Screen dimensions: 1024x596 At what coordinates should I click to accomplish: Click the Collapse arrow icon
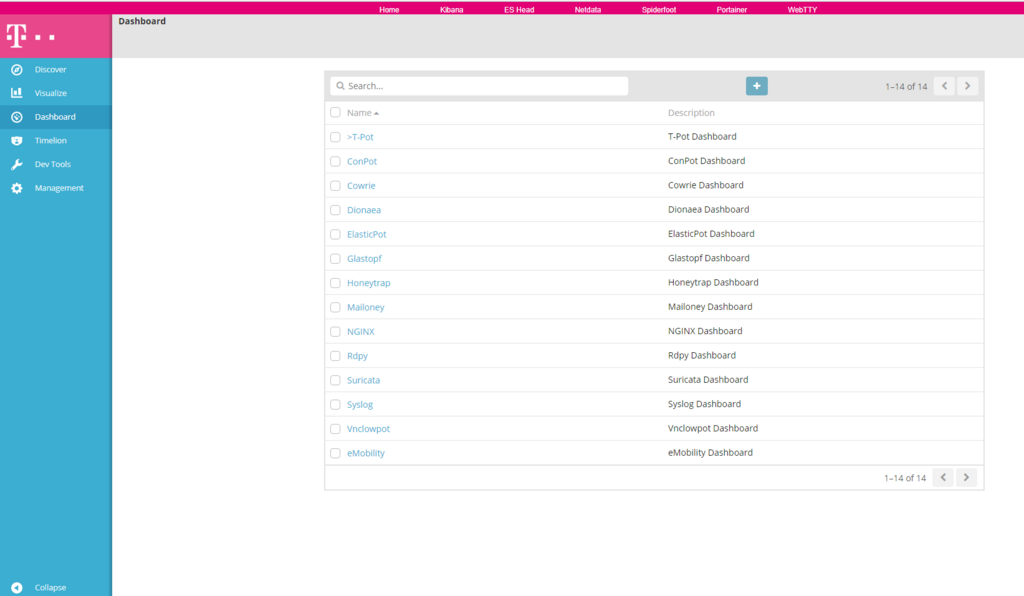tap(17, 588)
